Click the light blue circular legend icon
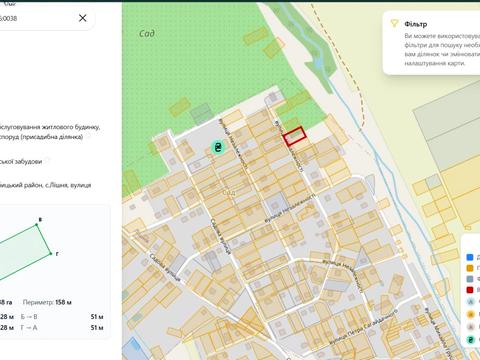Viewport: 480px width, 360px height. click(470, 301)
